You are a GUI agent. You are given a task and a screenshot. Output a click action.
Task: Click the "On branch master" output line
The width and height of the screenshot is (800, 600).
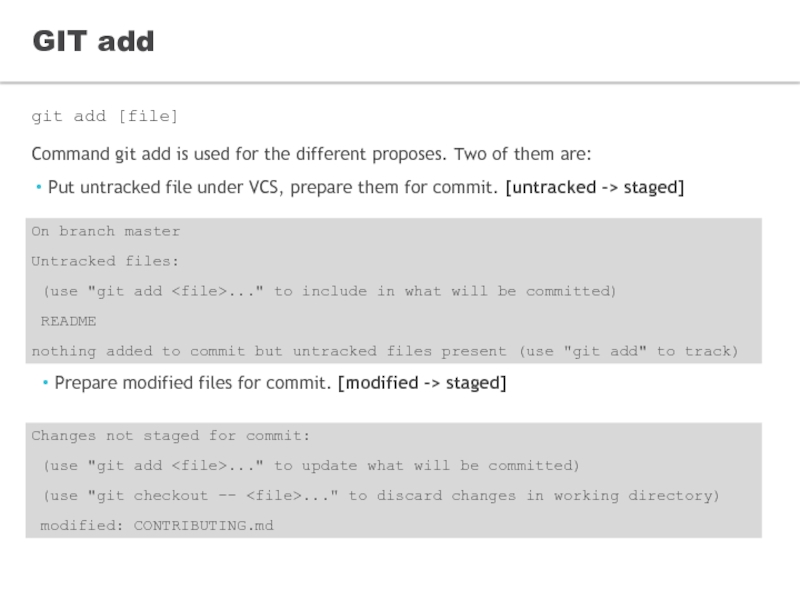106,232
